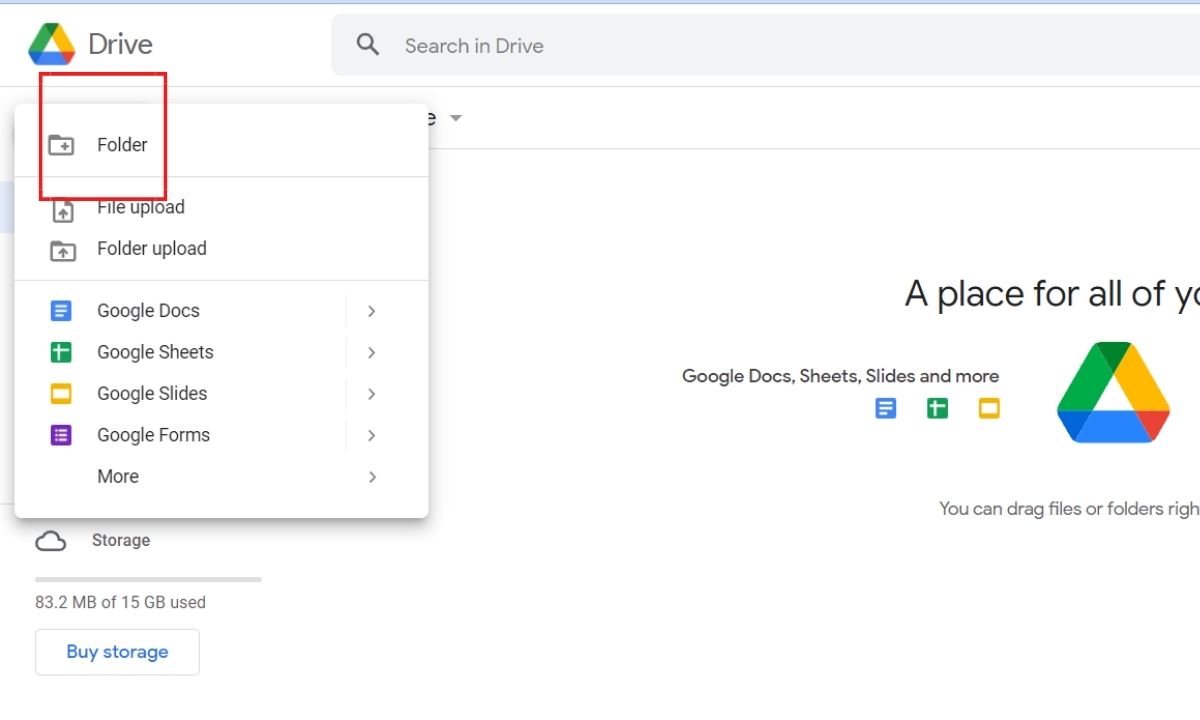Click the folder upload icon
The image size is (1200, 720).
63,250
